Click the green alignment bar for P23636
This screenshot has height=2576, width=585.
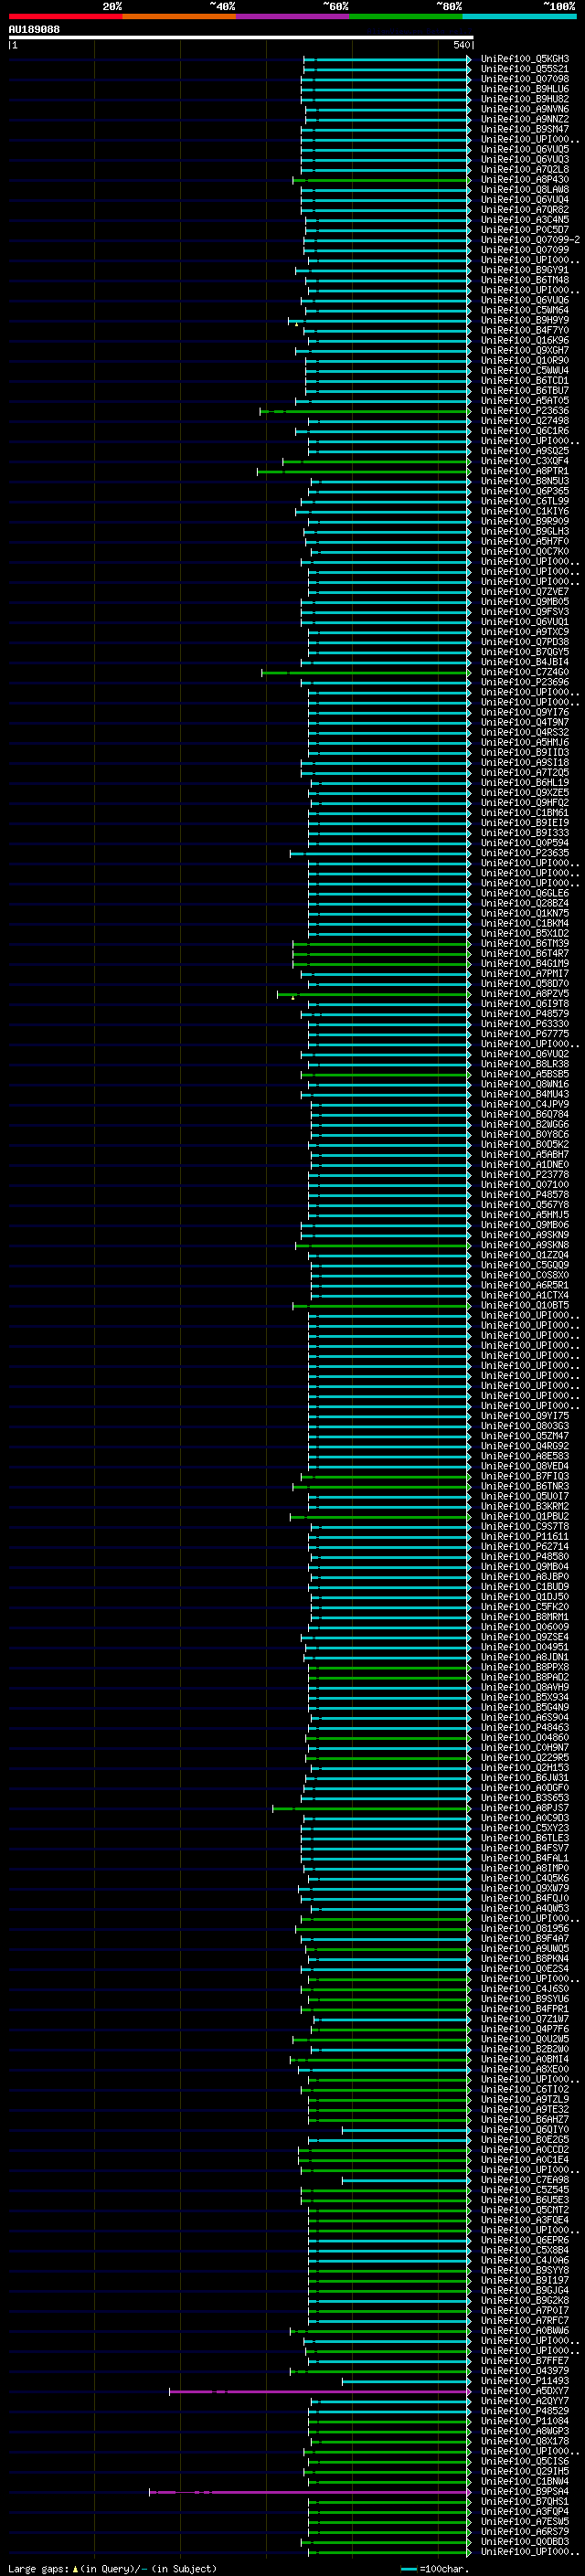tap(365, 411)
